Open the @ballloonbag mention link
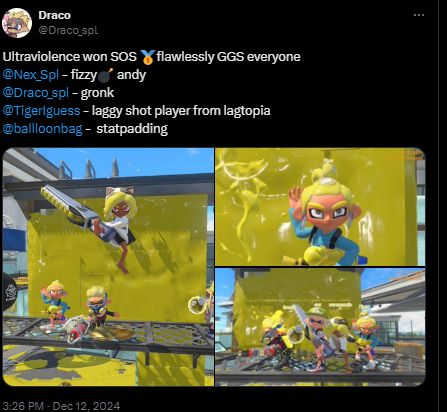This screenshot has height=412, width=447. (42, 129)
